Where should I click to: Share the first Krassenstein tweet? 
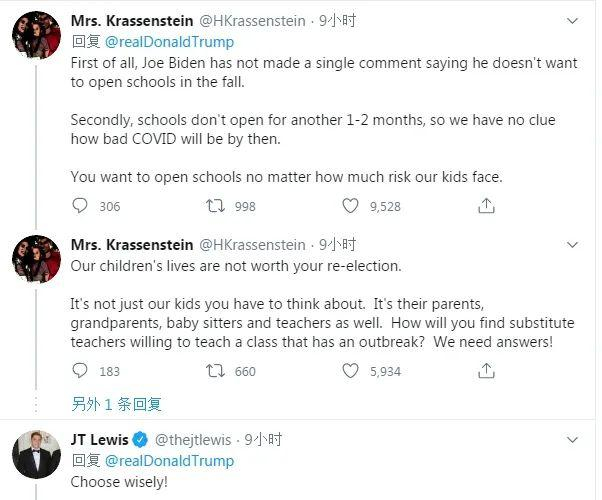(x=486, y=206)
